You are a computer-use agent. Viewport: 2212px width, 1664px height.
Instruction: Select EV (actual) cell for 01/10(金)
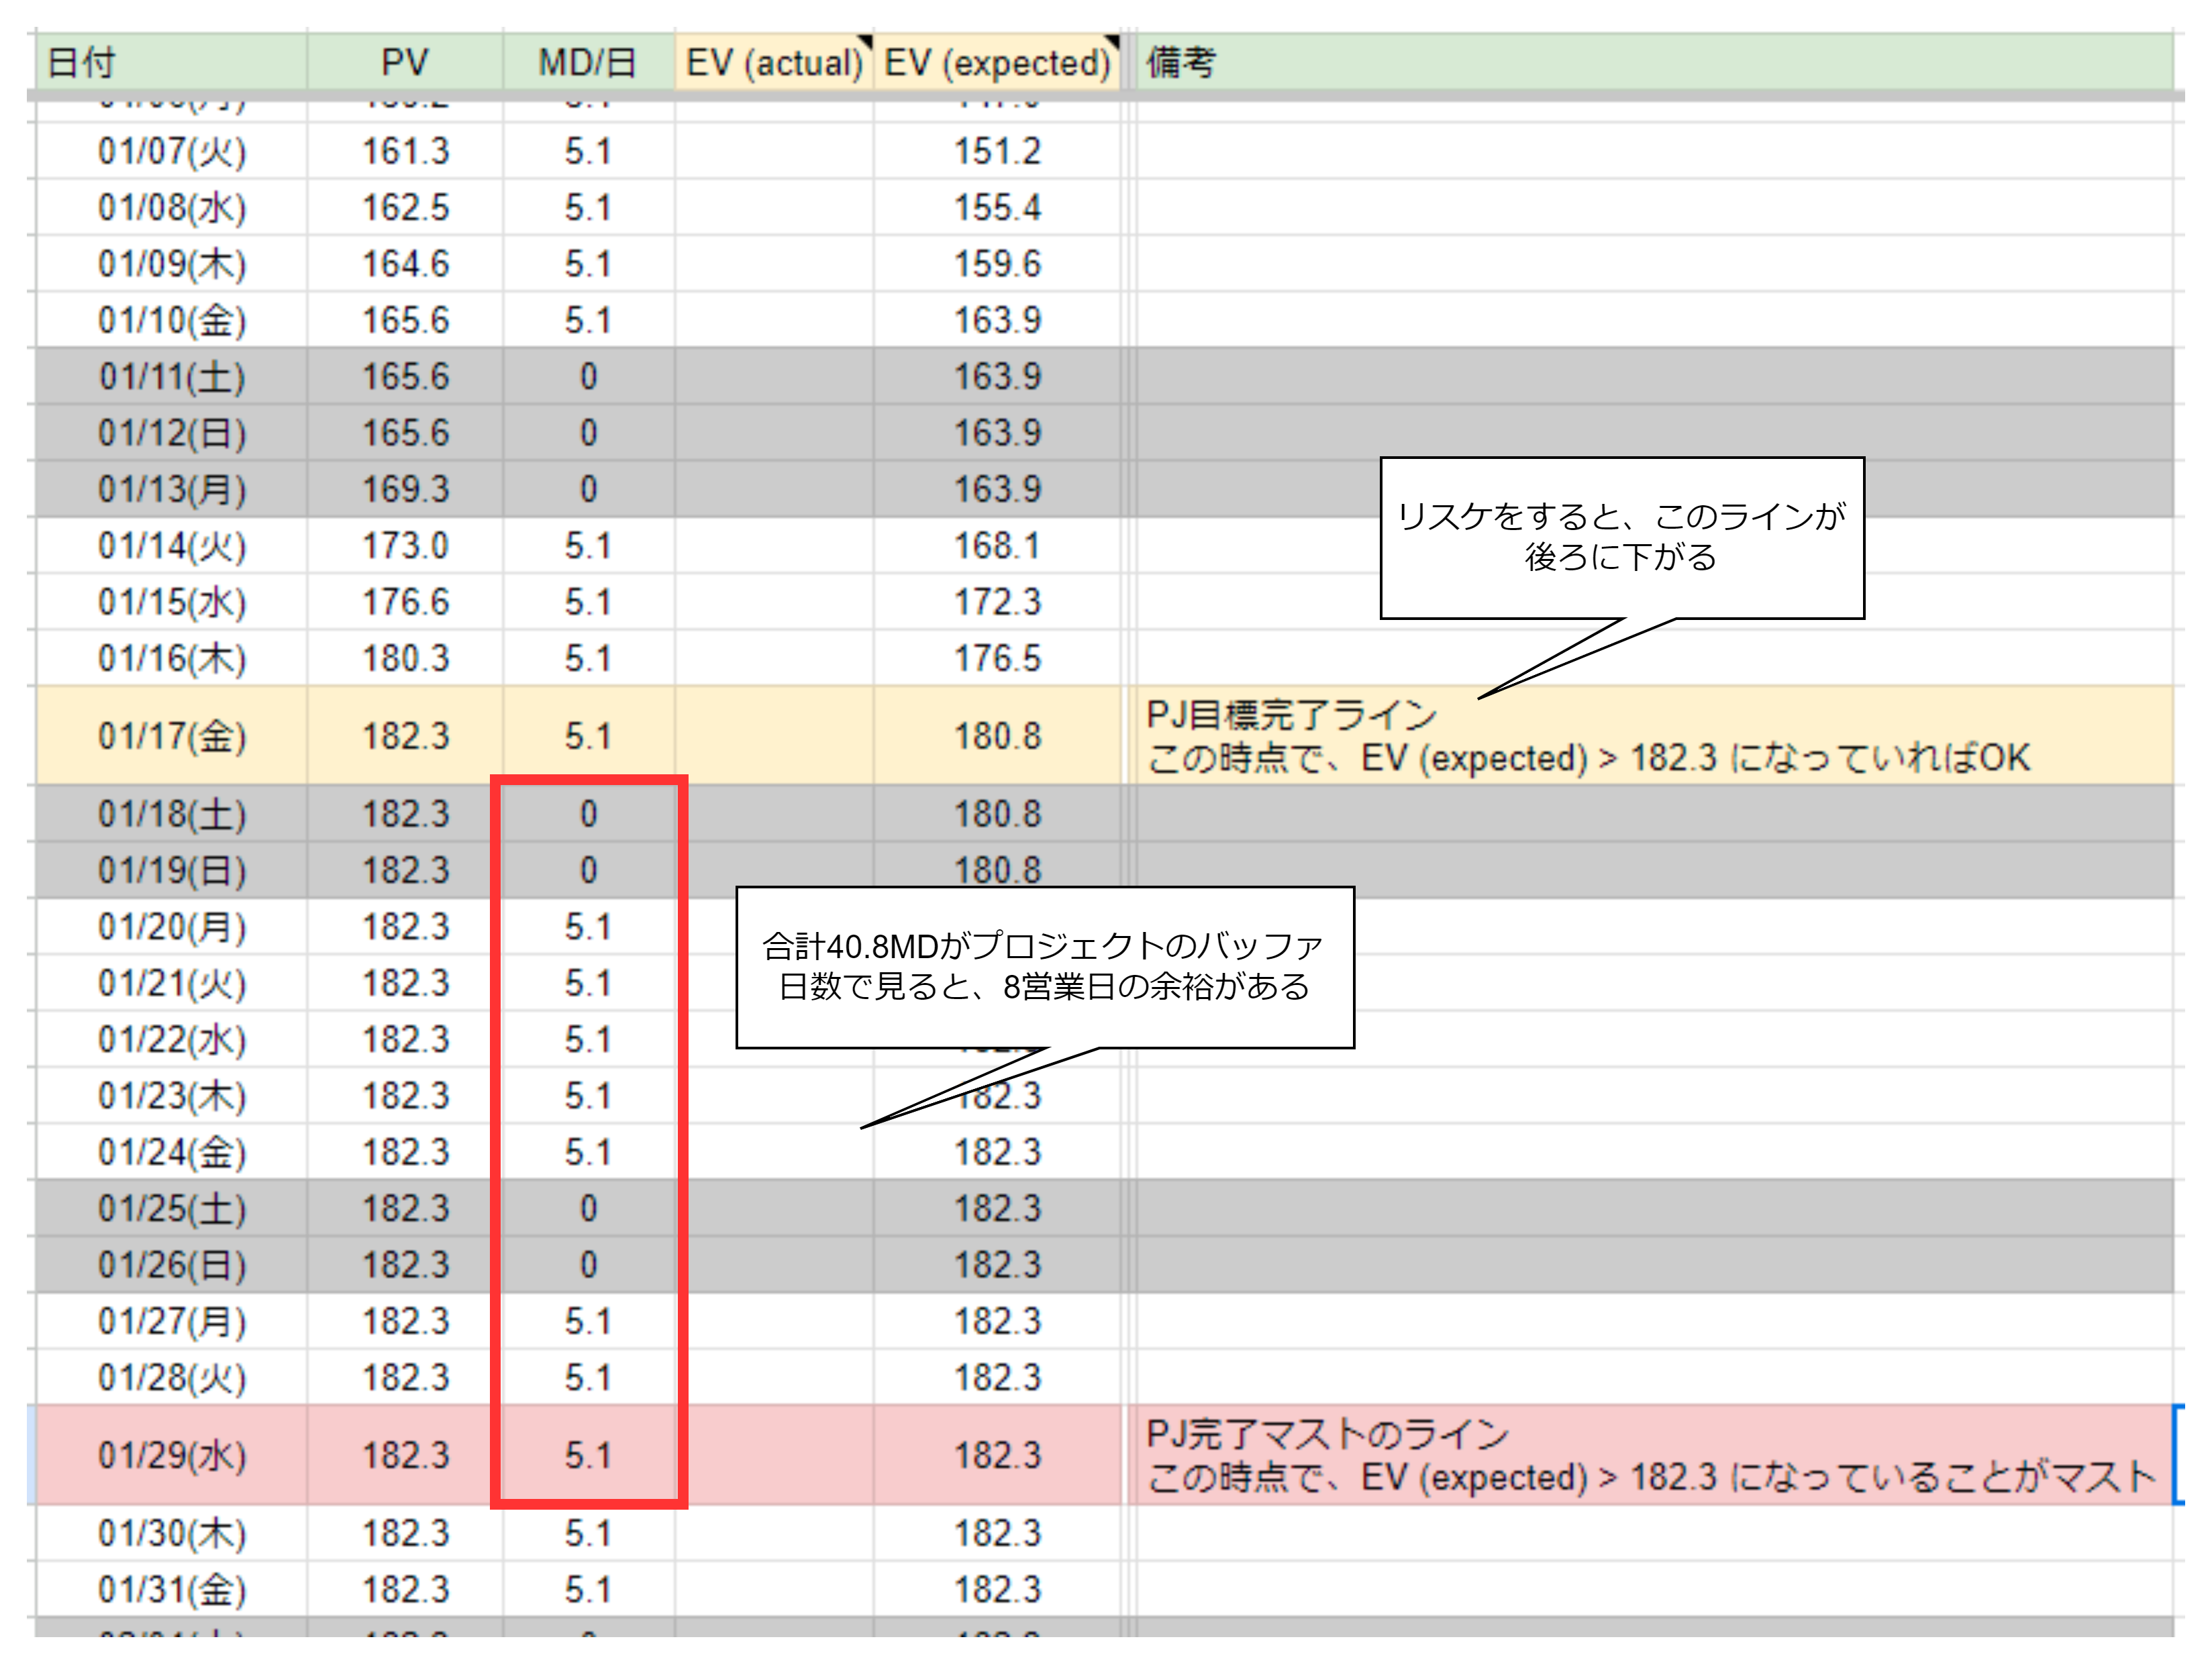point(773,321)
